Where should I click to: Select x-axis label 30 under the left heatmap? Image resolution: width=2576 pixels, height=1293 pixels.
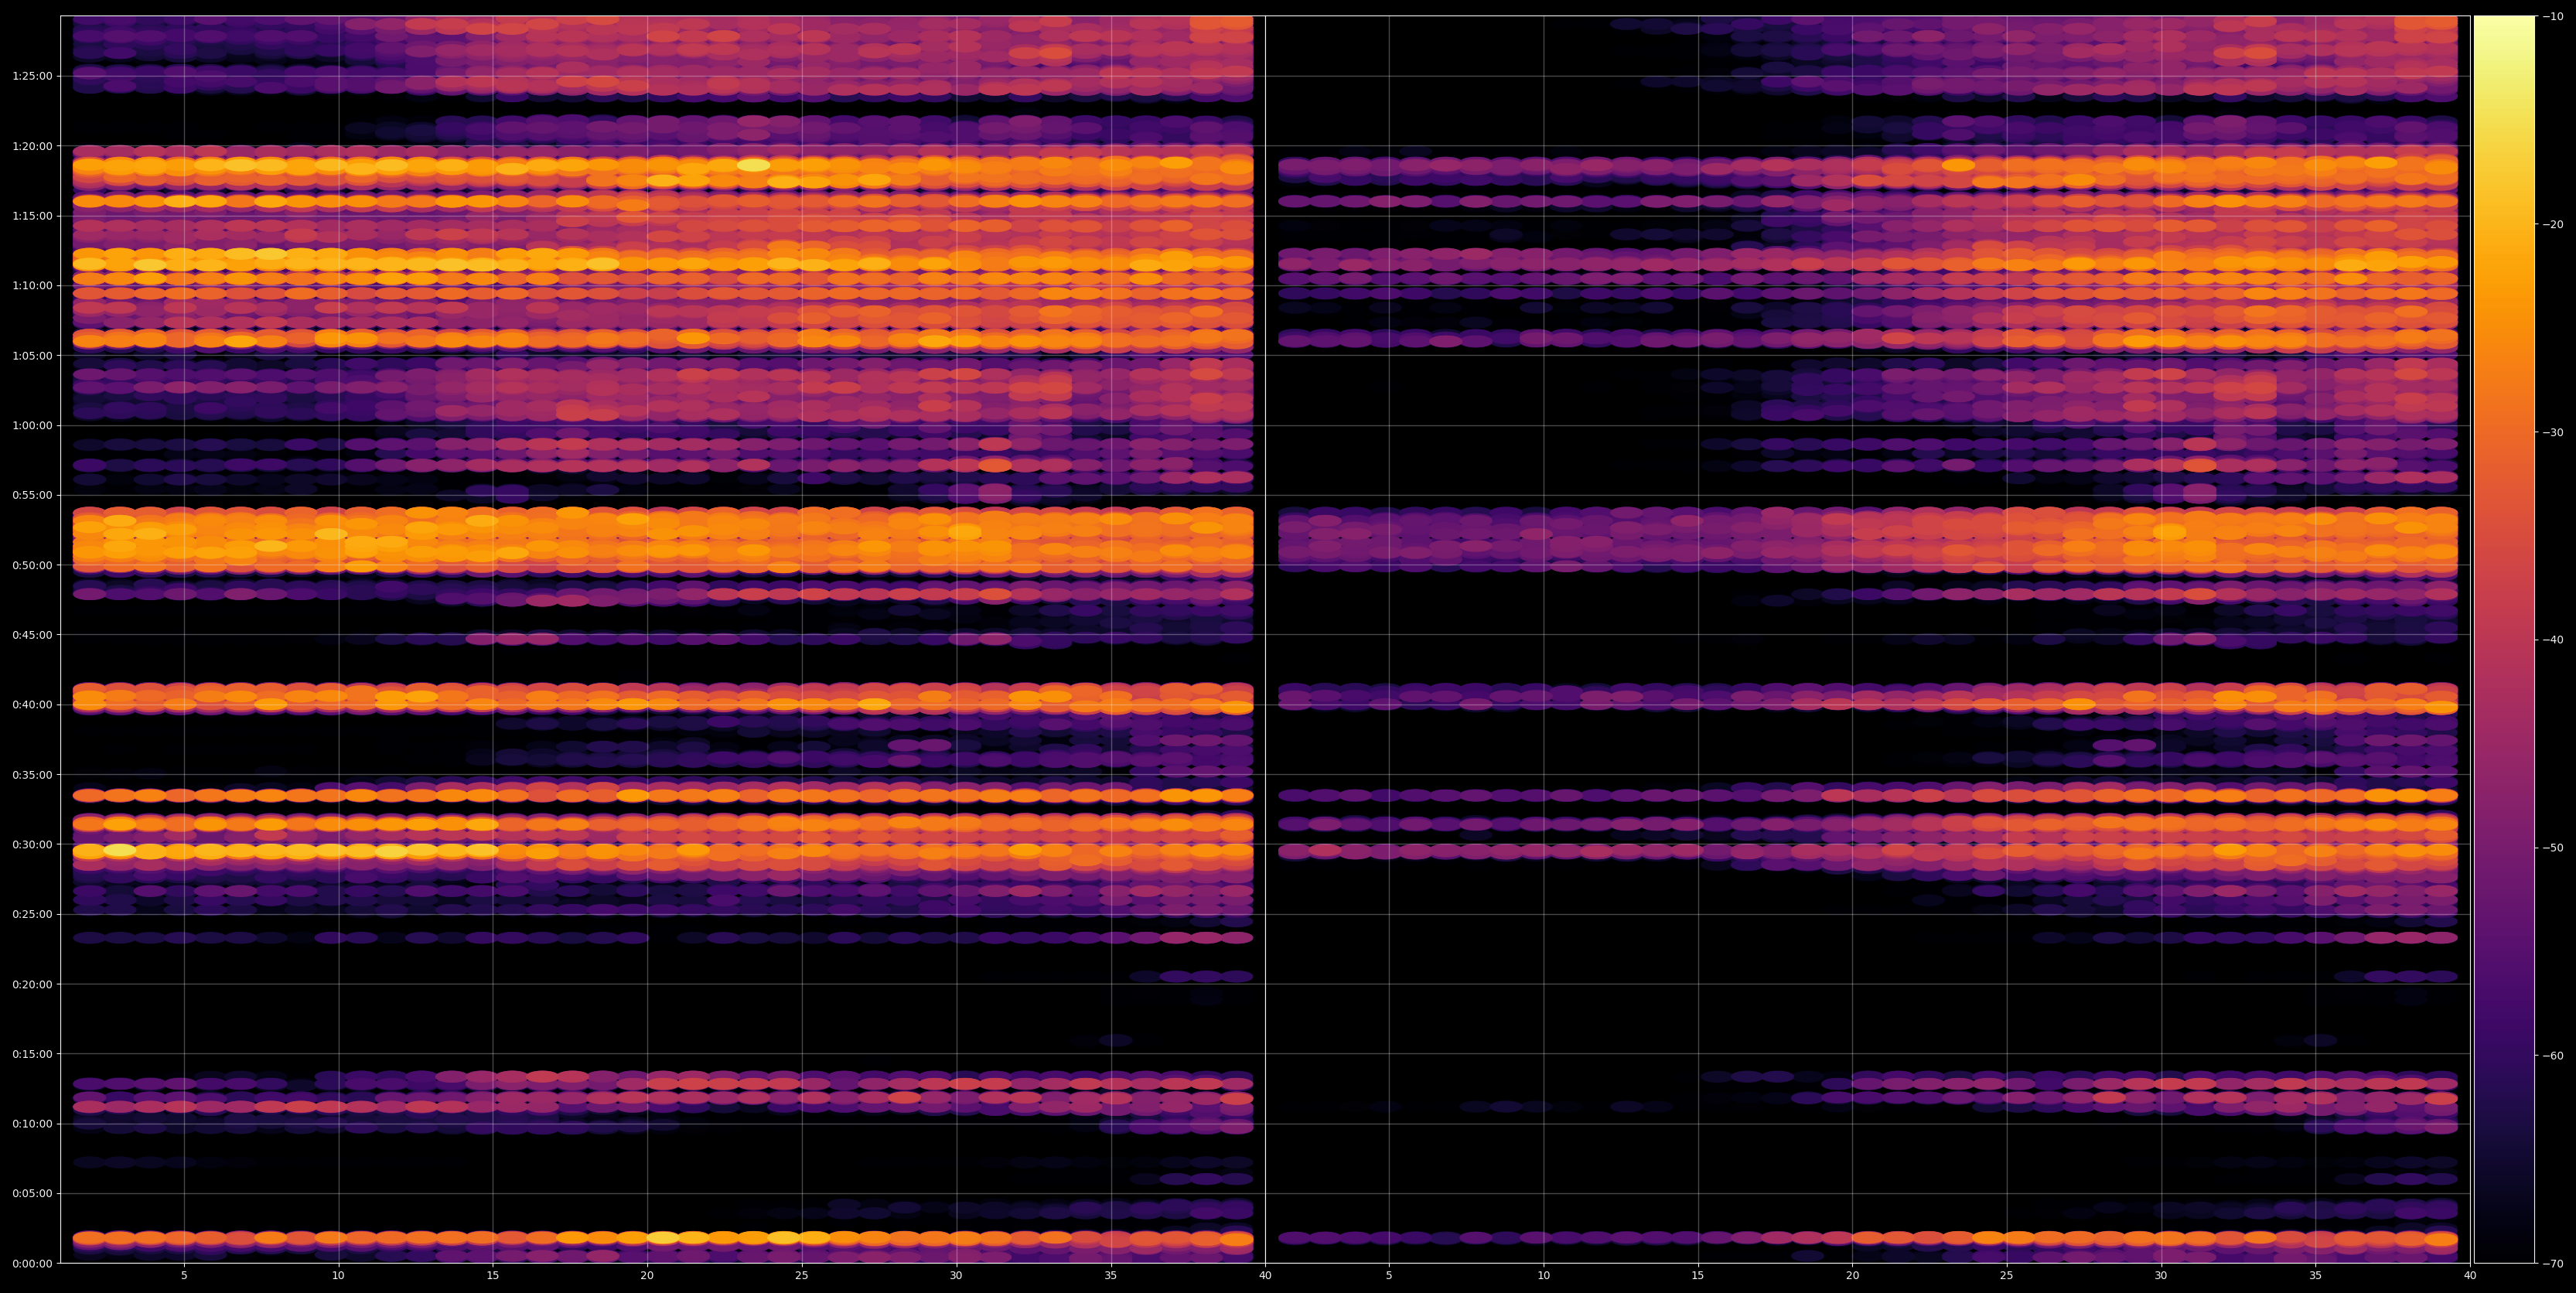pos(956,1276)
